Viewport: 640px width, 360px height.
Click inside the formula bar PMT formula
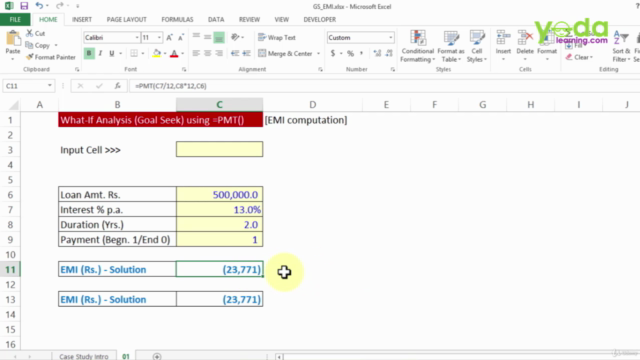pos(171,86)
